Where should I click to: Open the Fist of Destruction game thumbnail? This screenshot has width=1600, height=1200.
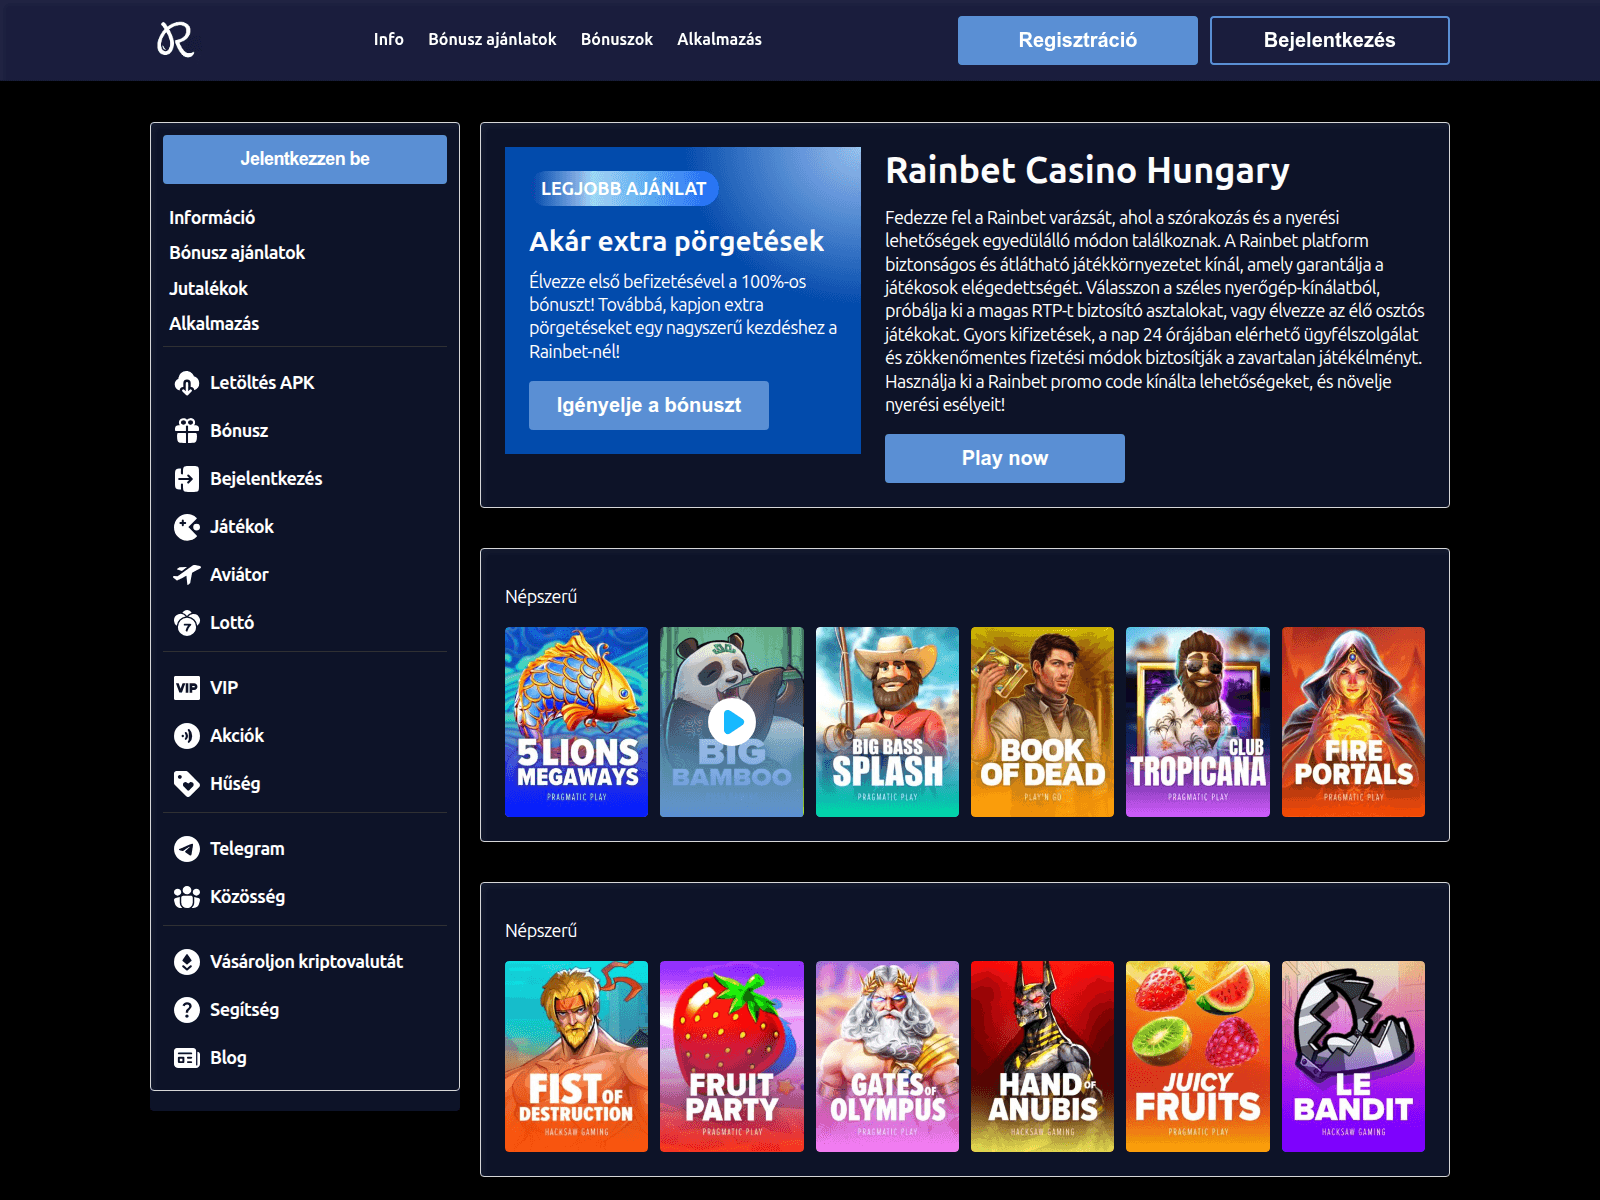point(577,1056)
